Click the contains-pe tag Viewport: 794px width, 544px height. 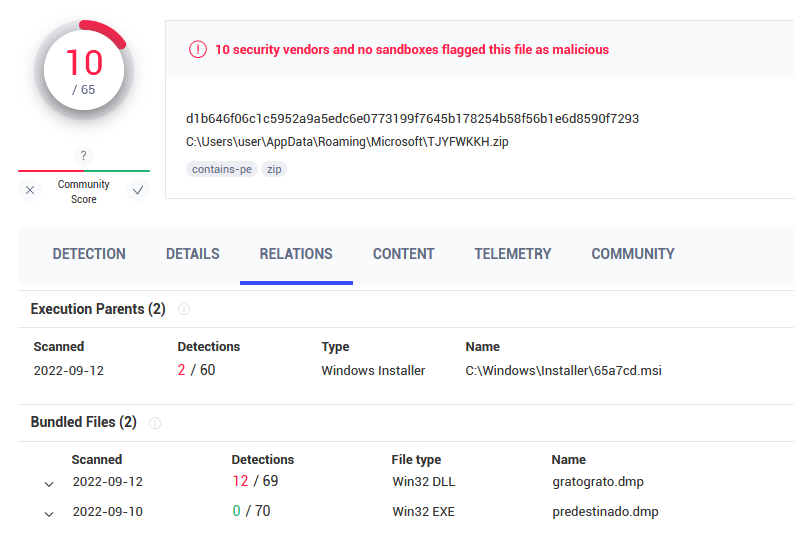click(x=222, y=169)
